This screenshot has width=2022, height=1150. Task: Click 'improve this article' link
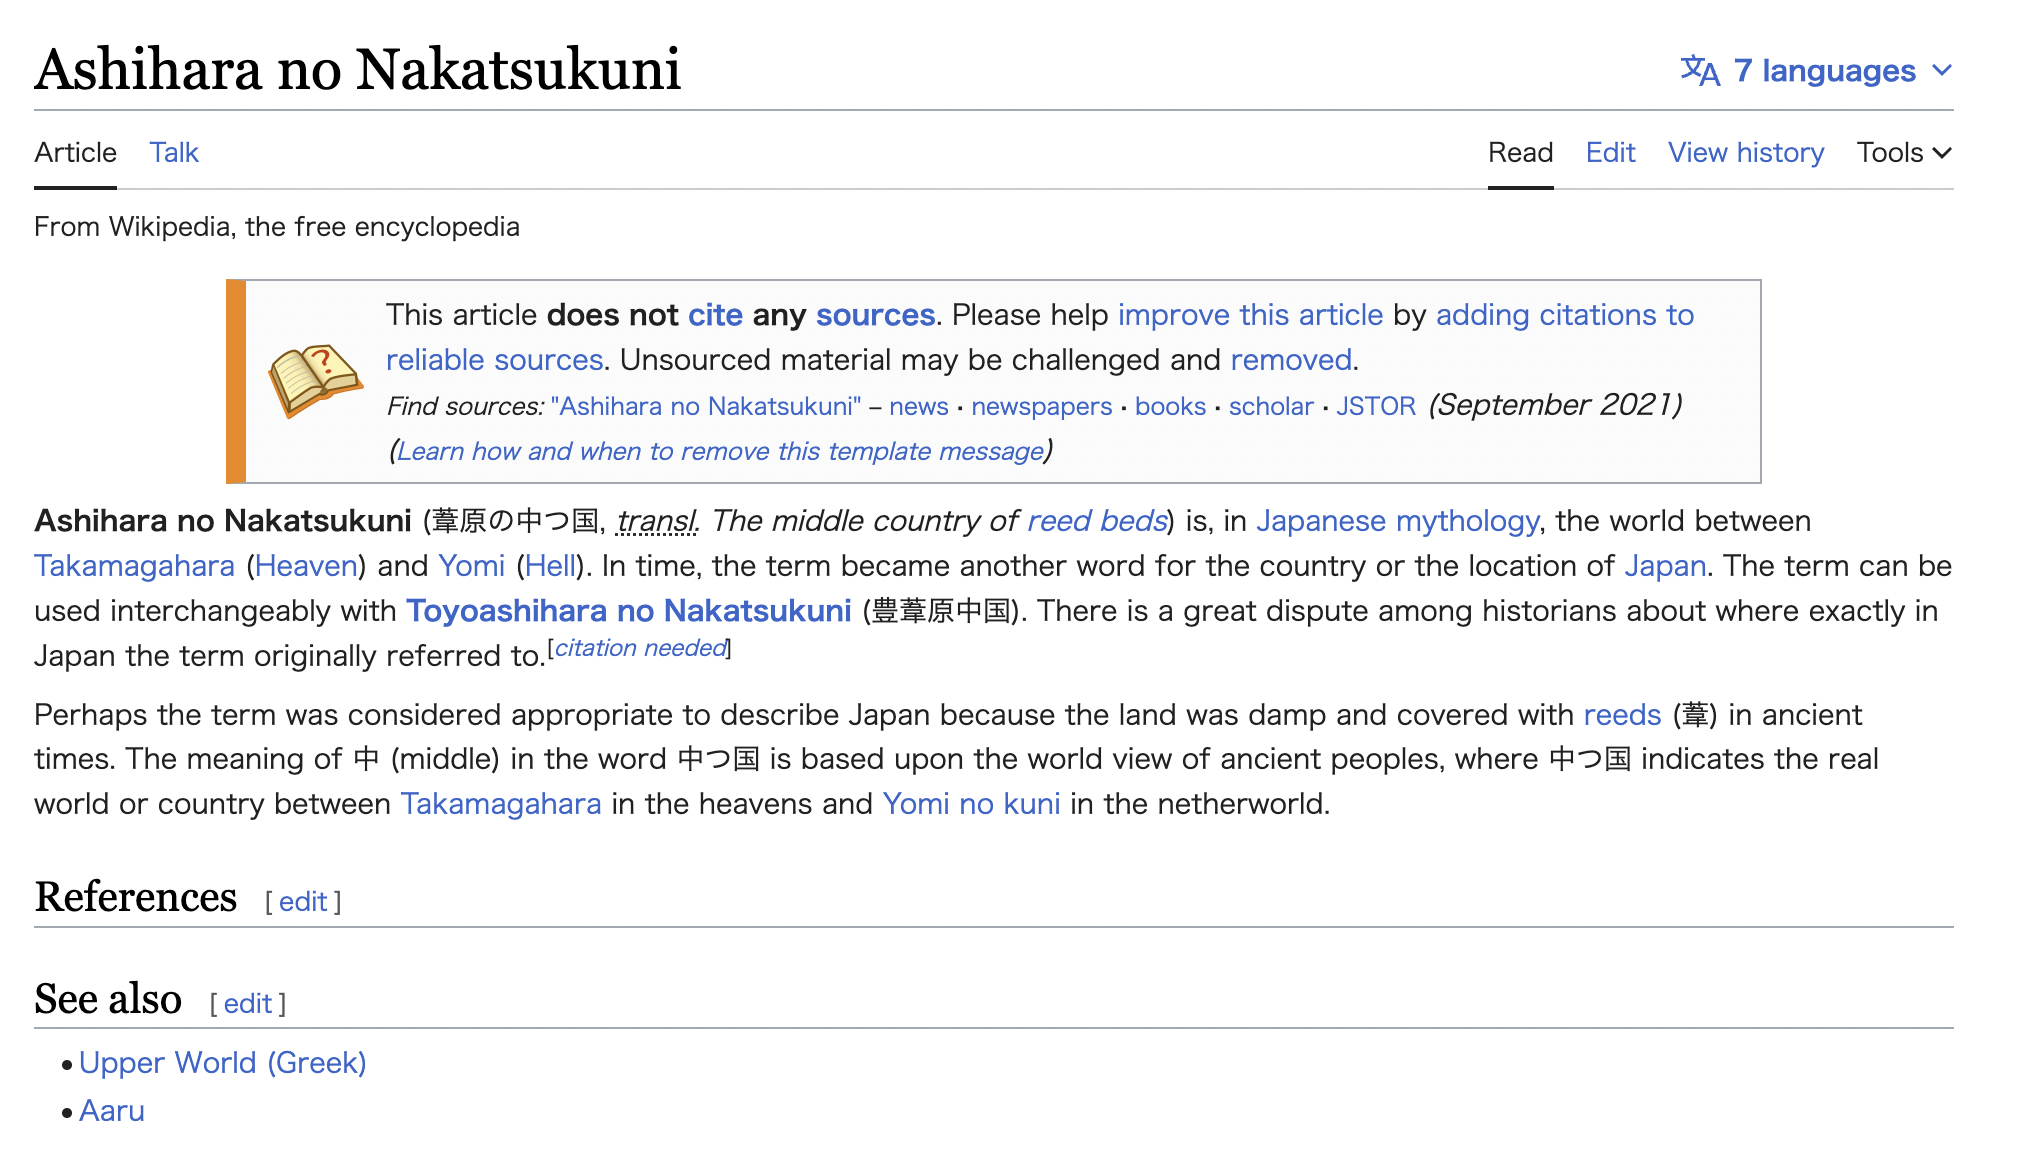click(x=1250, y=315)
